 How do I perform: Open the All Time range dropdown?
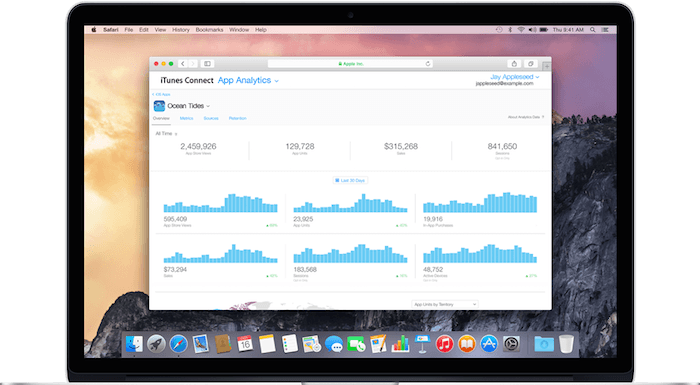point(166,134)
